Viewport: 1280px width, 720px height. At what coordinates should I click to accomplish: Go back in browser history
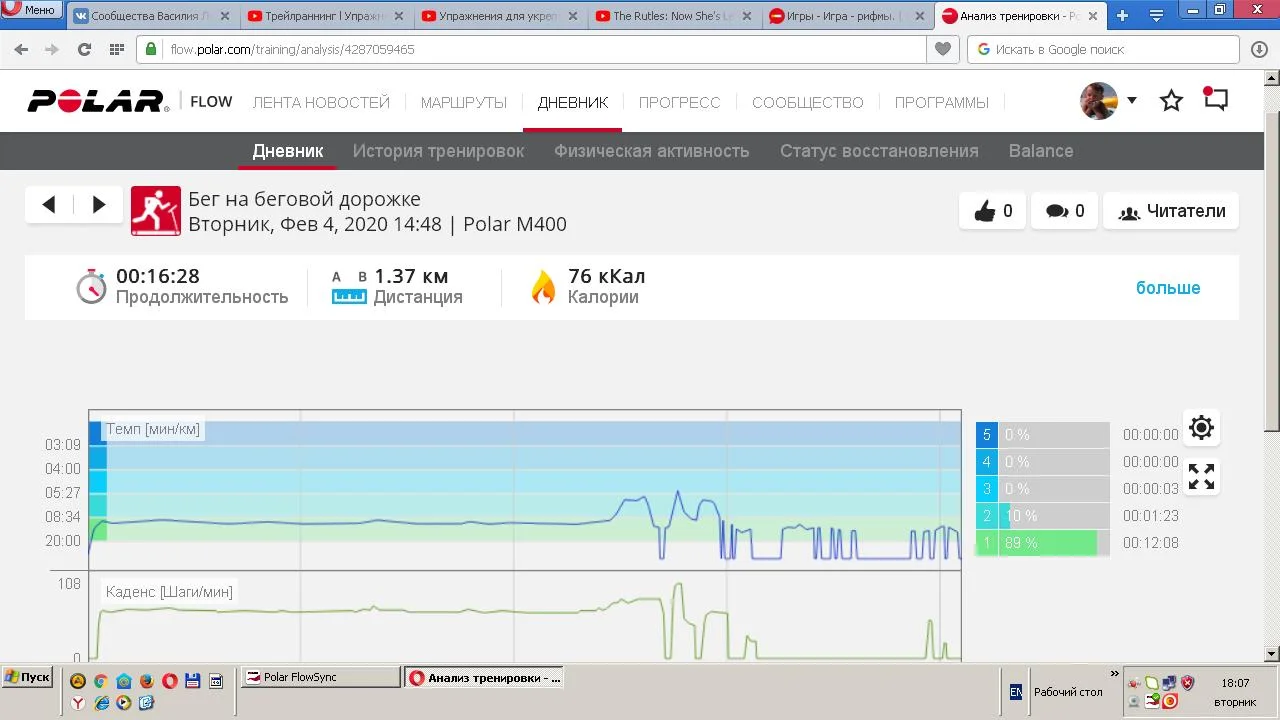tap(22, 49)
